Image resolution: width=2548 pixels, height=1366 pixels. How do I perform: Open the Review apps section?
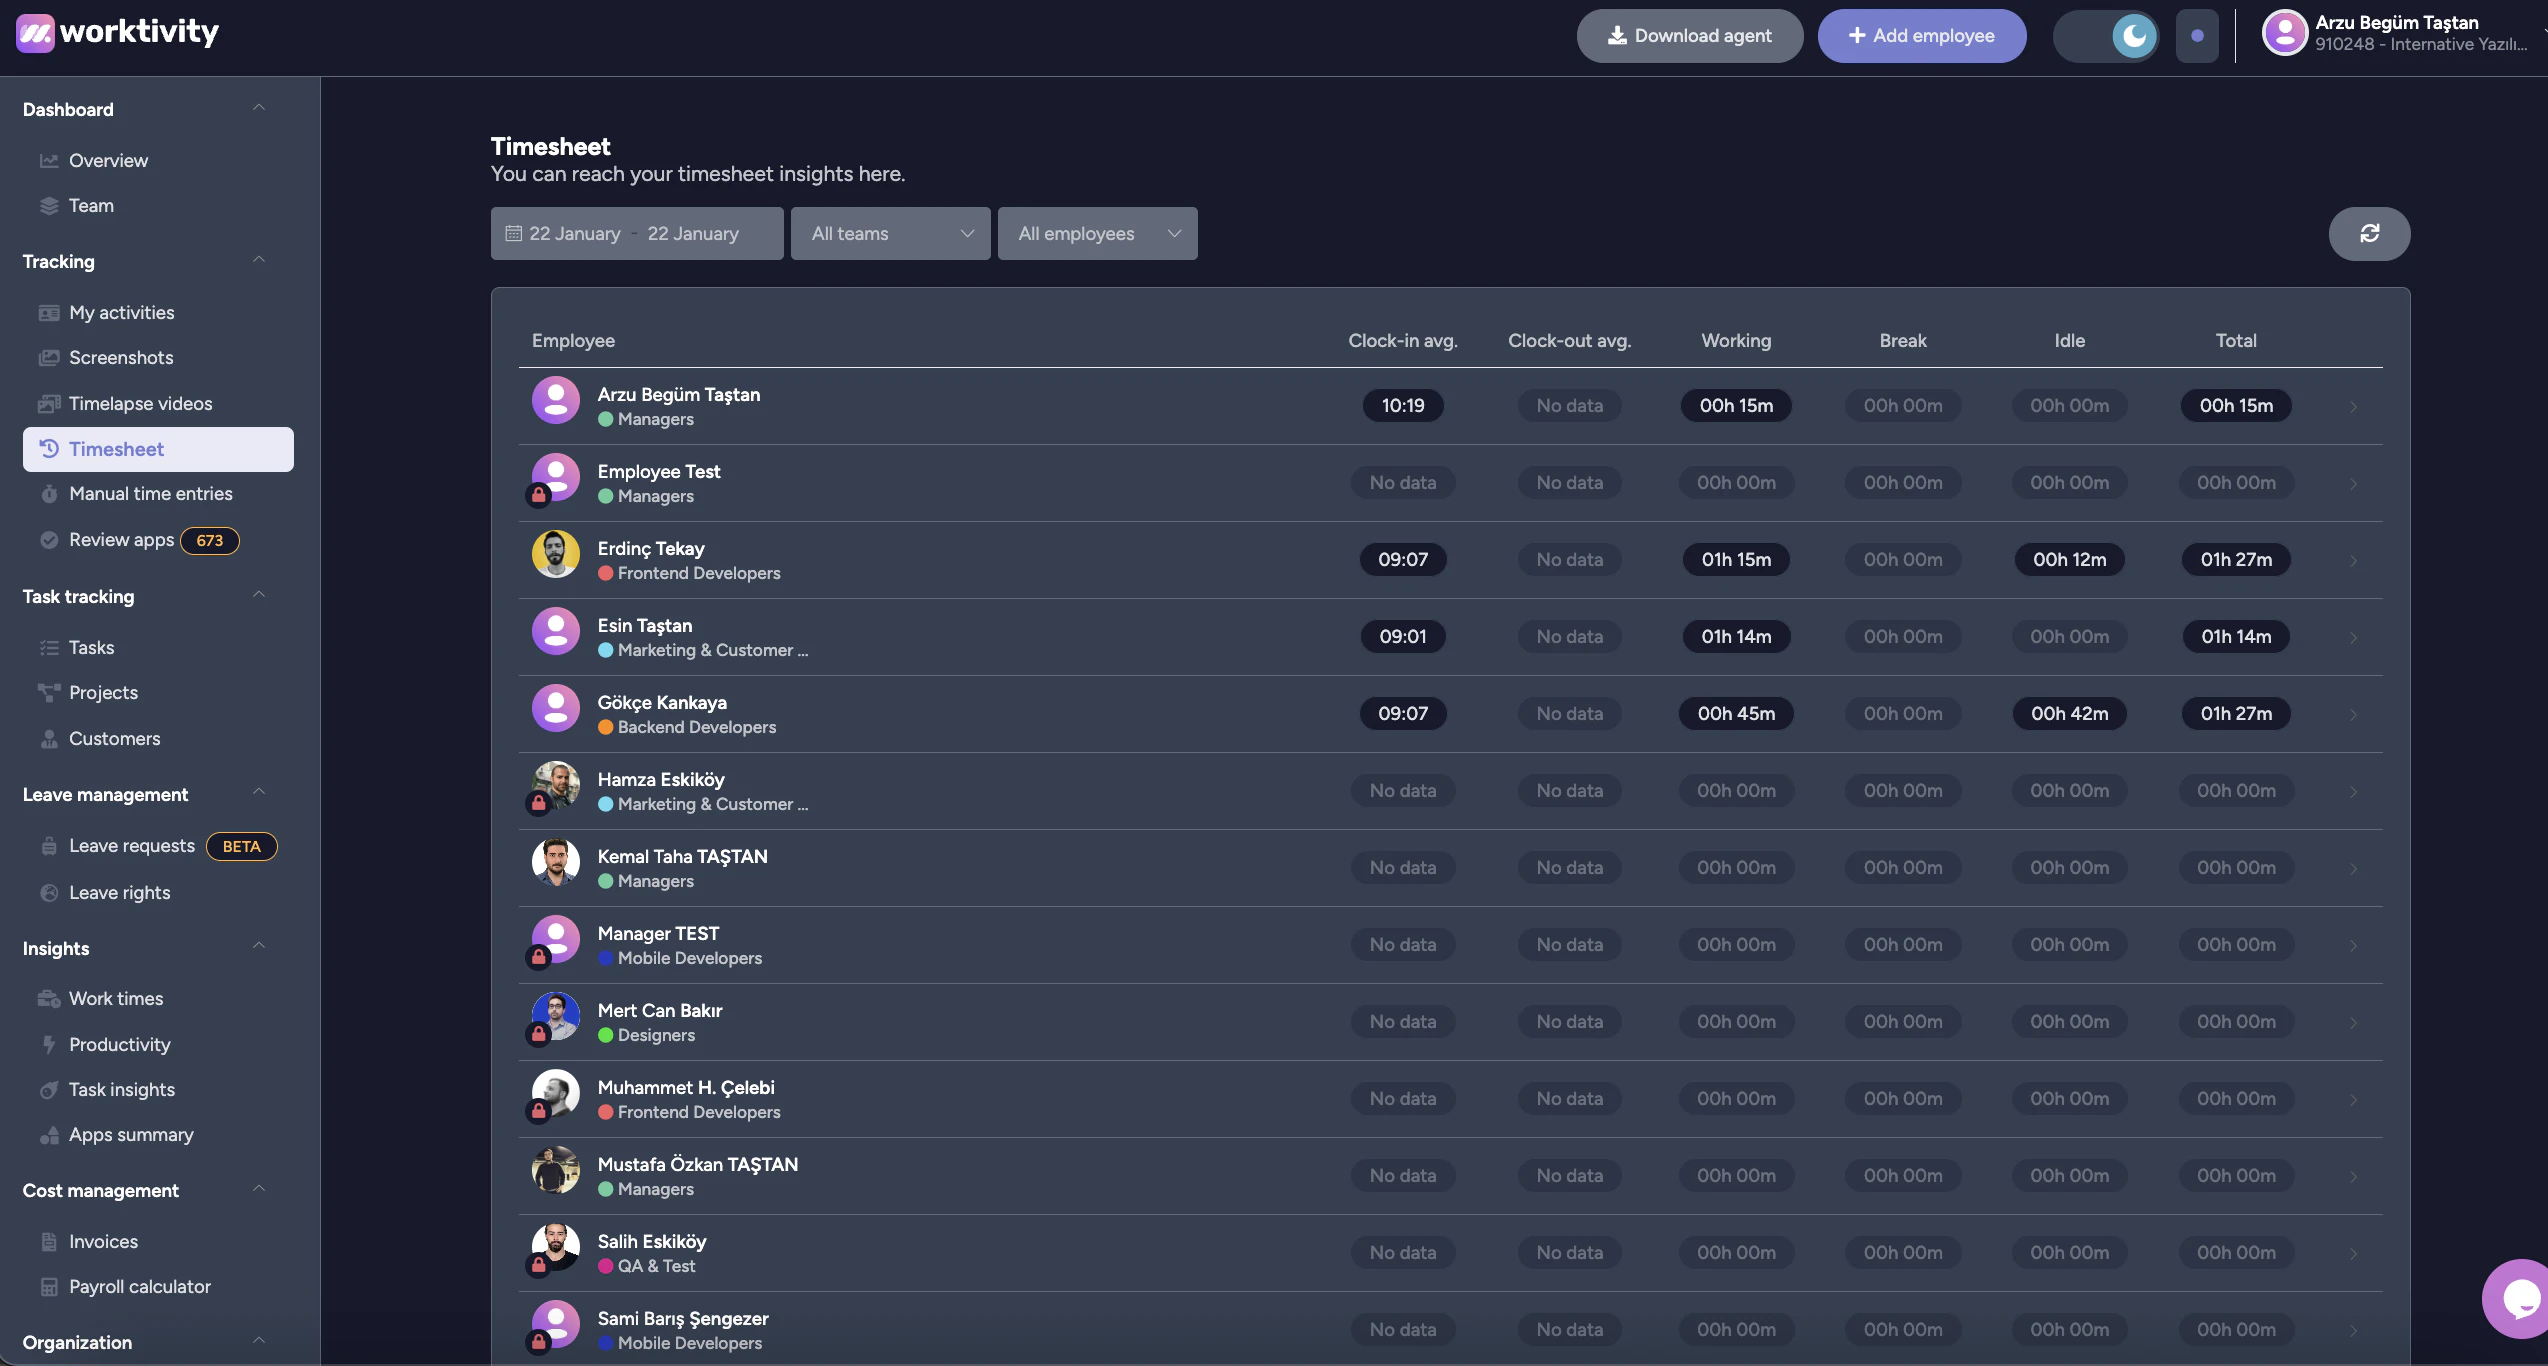tap(122, 539)
